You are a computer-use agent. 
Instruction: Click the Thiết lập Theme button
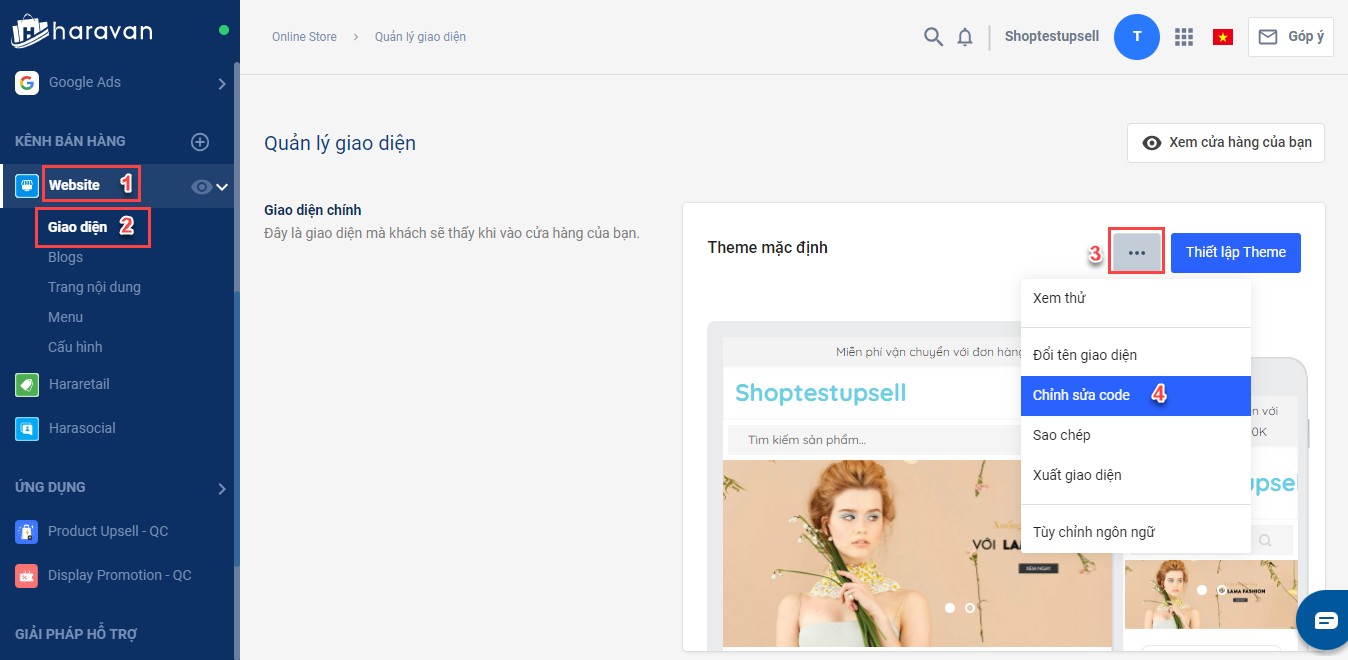(1236, 252)
